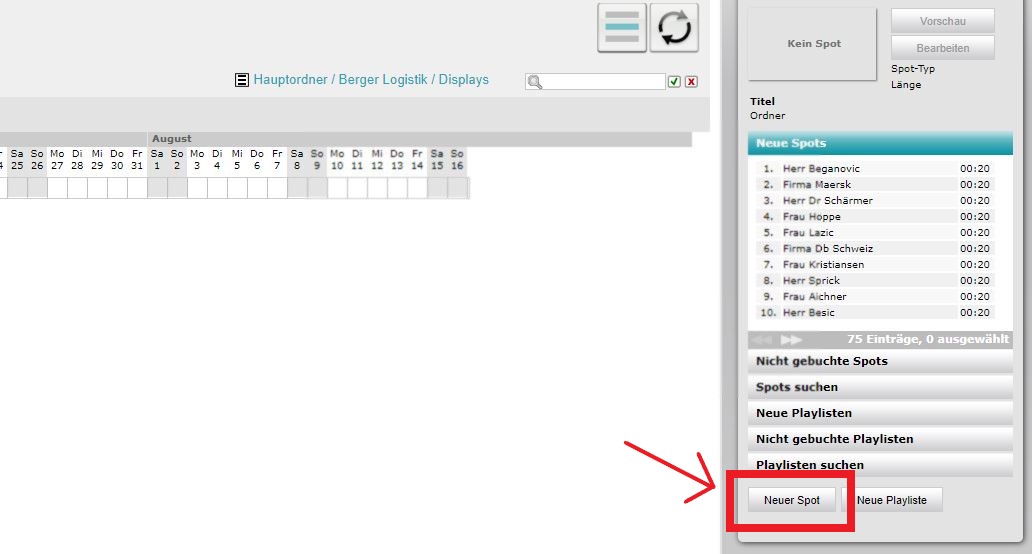1032x554 pixels.
Task: Select spot Frau Aichner
Action: click(875, 297)
